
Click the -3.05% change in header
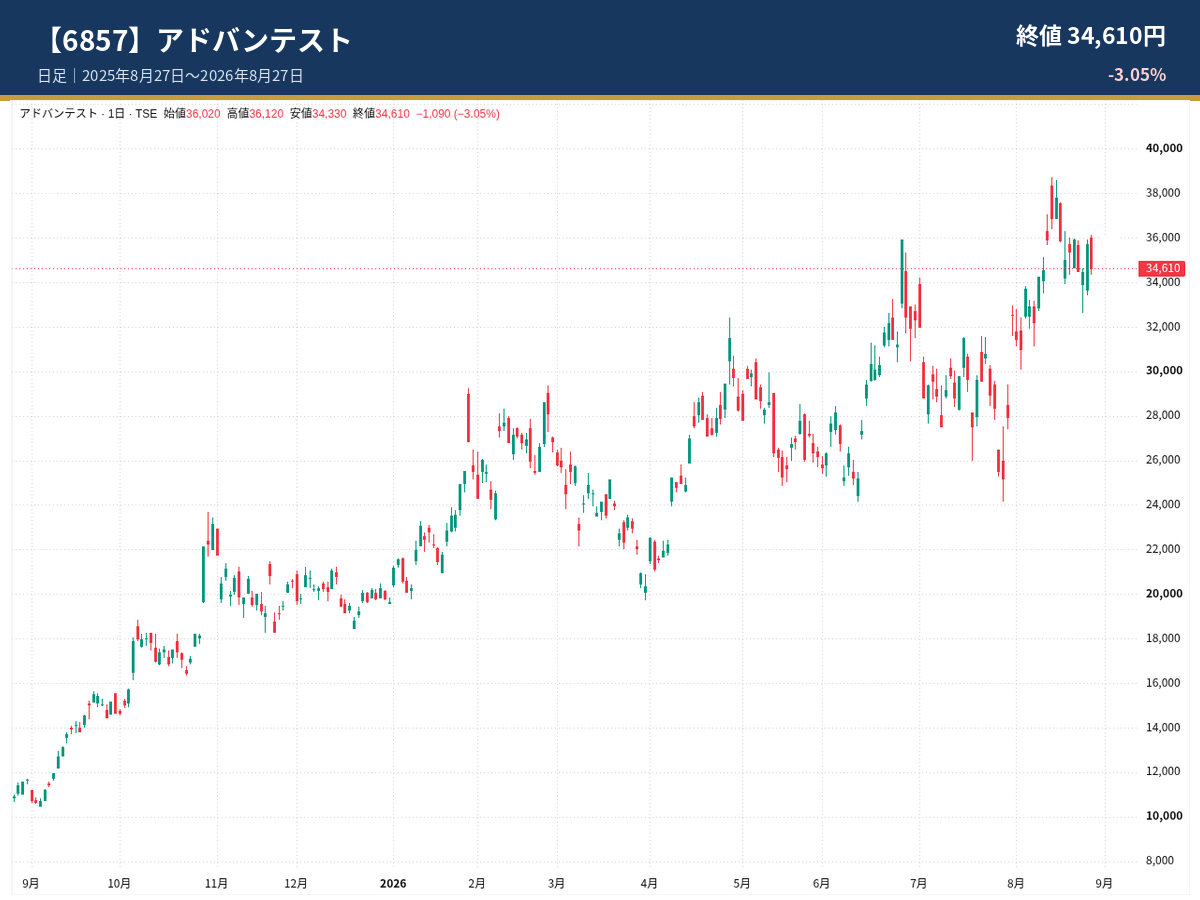(x=1137, y=75)
